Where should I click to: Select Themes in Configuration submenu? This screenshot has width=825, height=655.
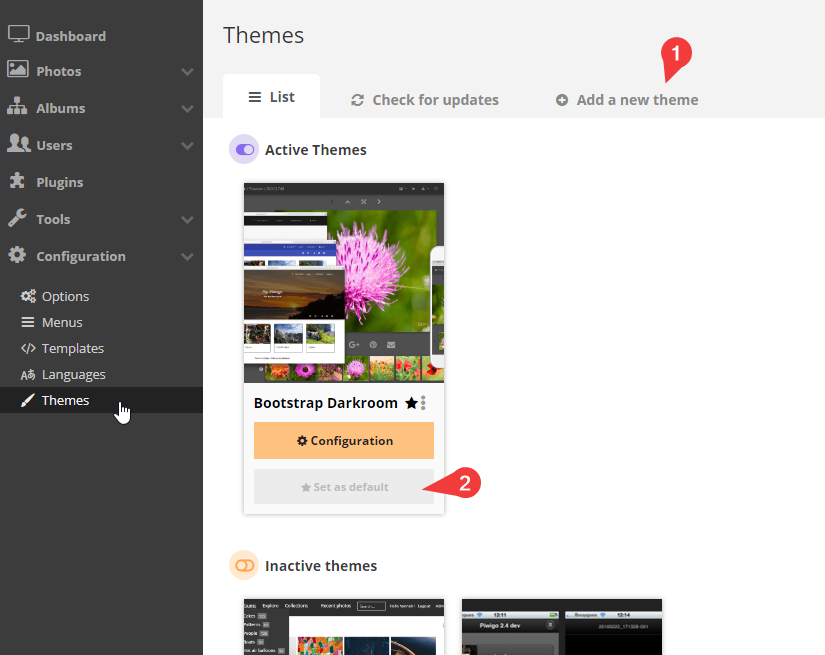coord(101,400)
